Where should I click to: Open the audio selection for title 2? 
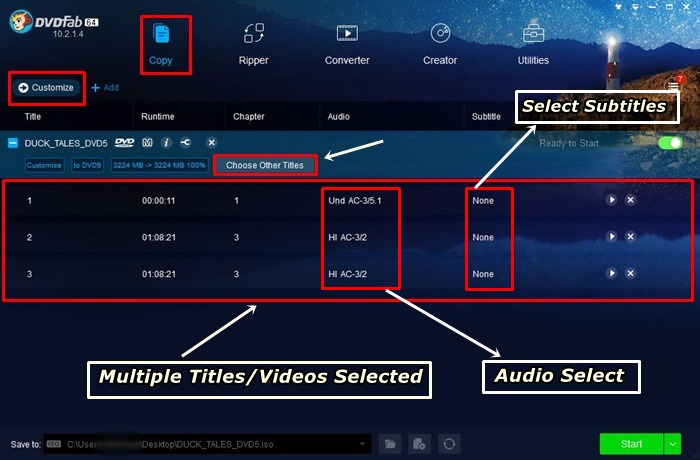point(347,237)
